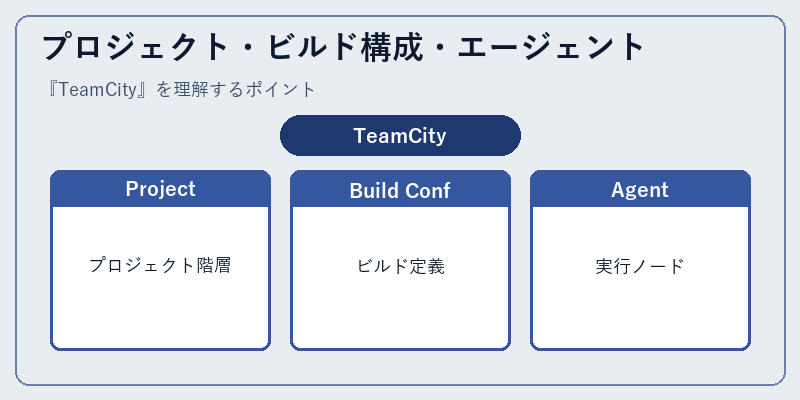This screenshot has height=400, width=800.
Task: Click the word ビルド構成 in the heading
Action: 345,47
